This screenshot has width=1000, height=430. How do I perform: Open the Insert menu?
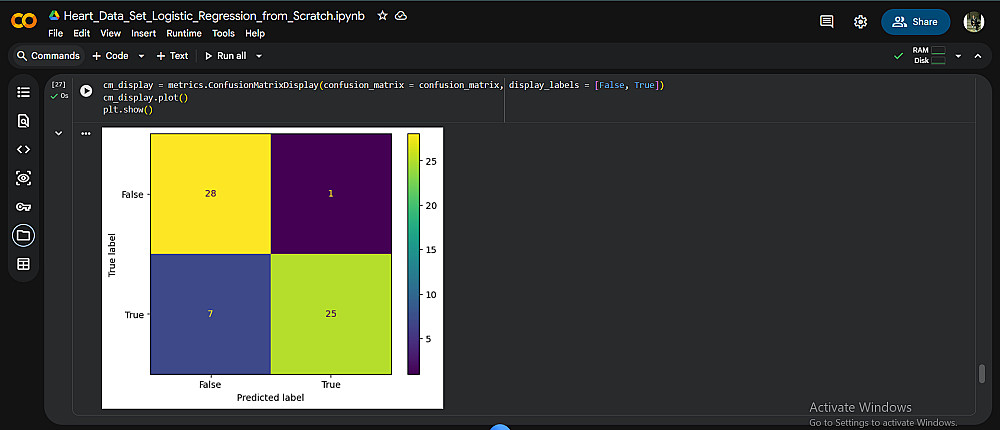(x=144, y=33)
